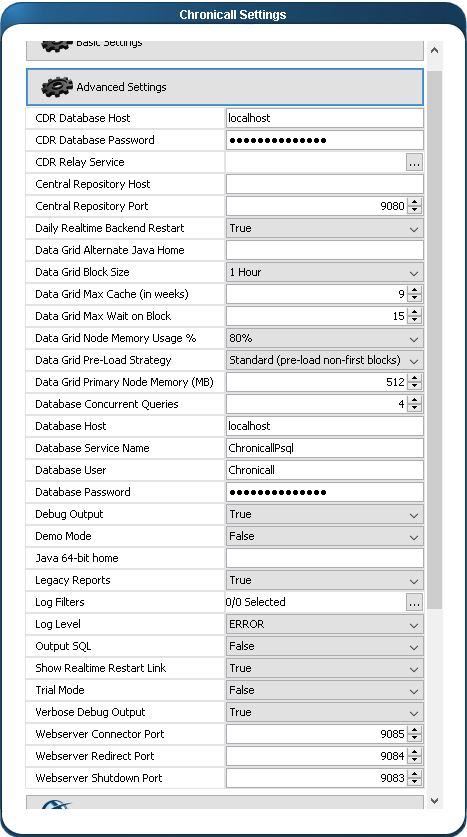Click Data Grid Alternate Java Home field
Screen dimensions: 467x837
coord(324,250)
